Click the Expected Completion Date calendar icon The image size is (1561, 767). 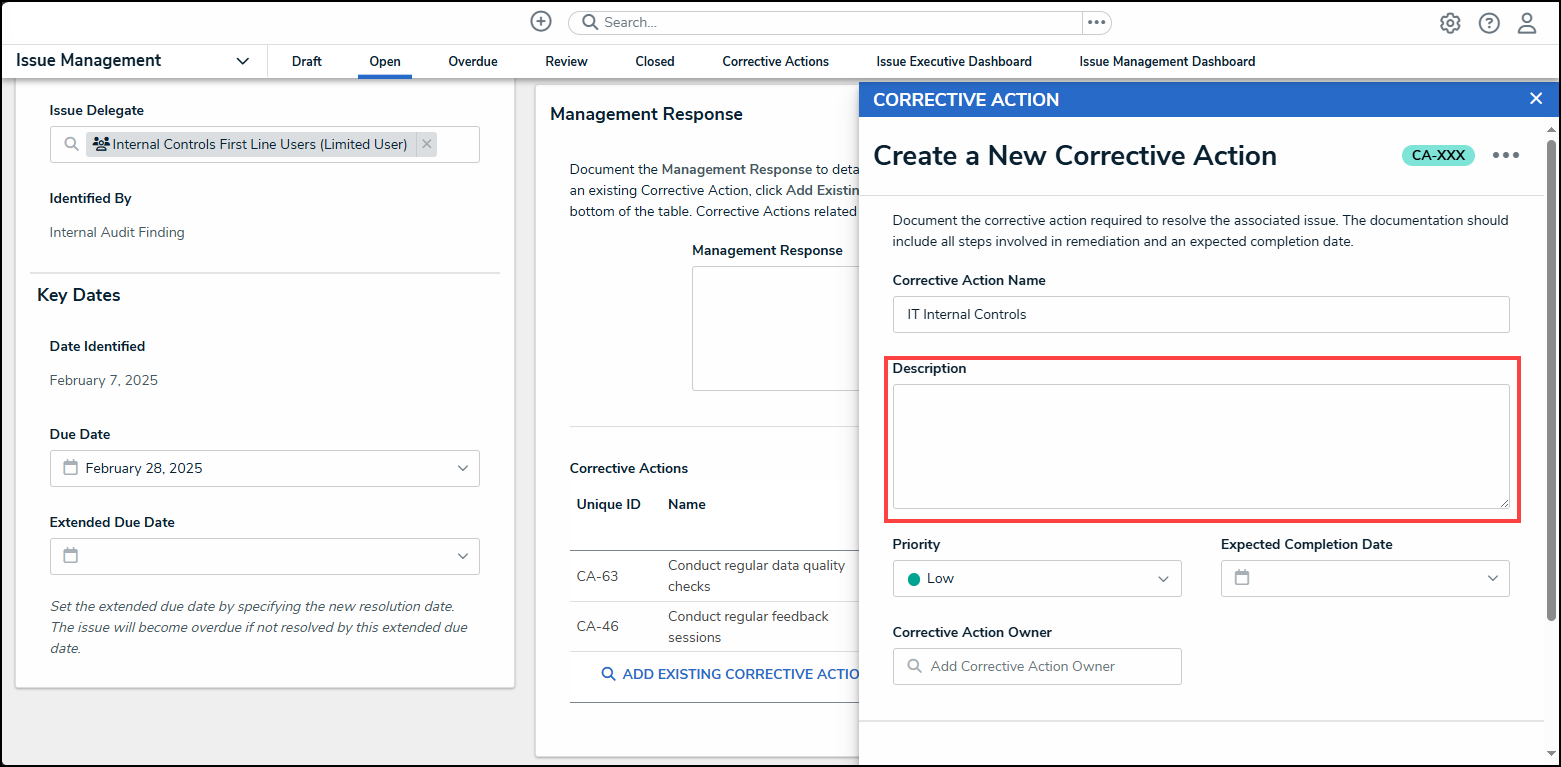coord(1242,578)
